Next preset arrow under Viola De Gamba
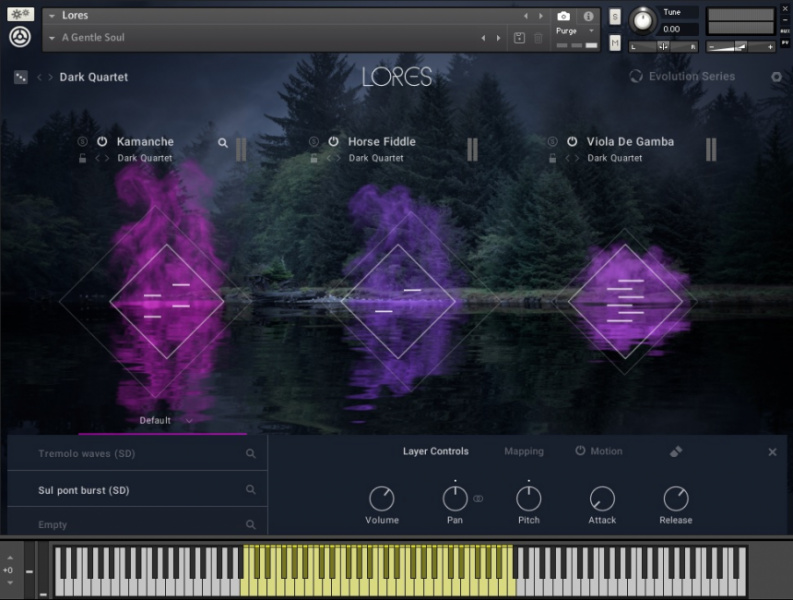 point(577,158)
